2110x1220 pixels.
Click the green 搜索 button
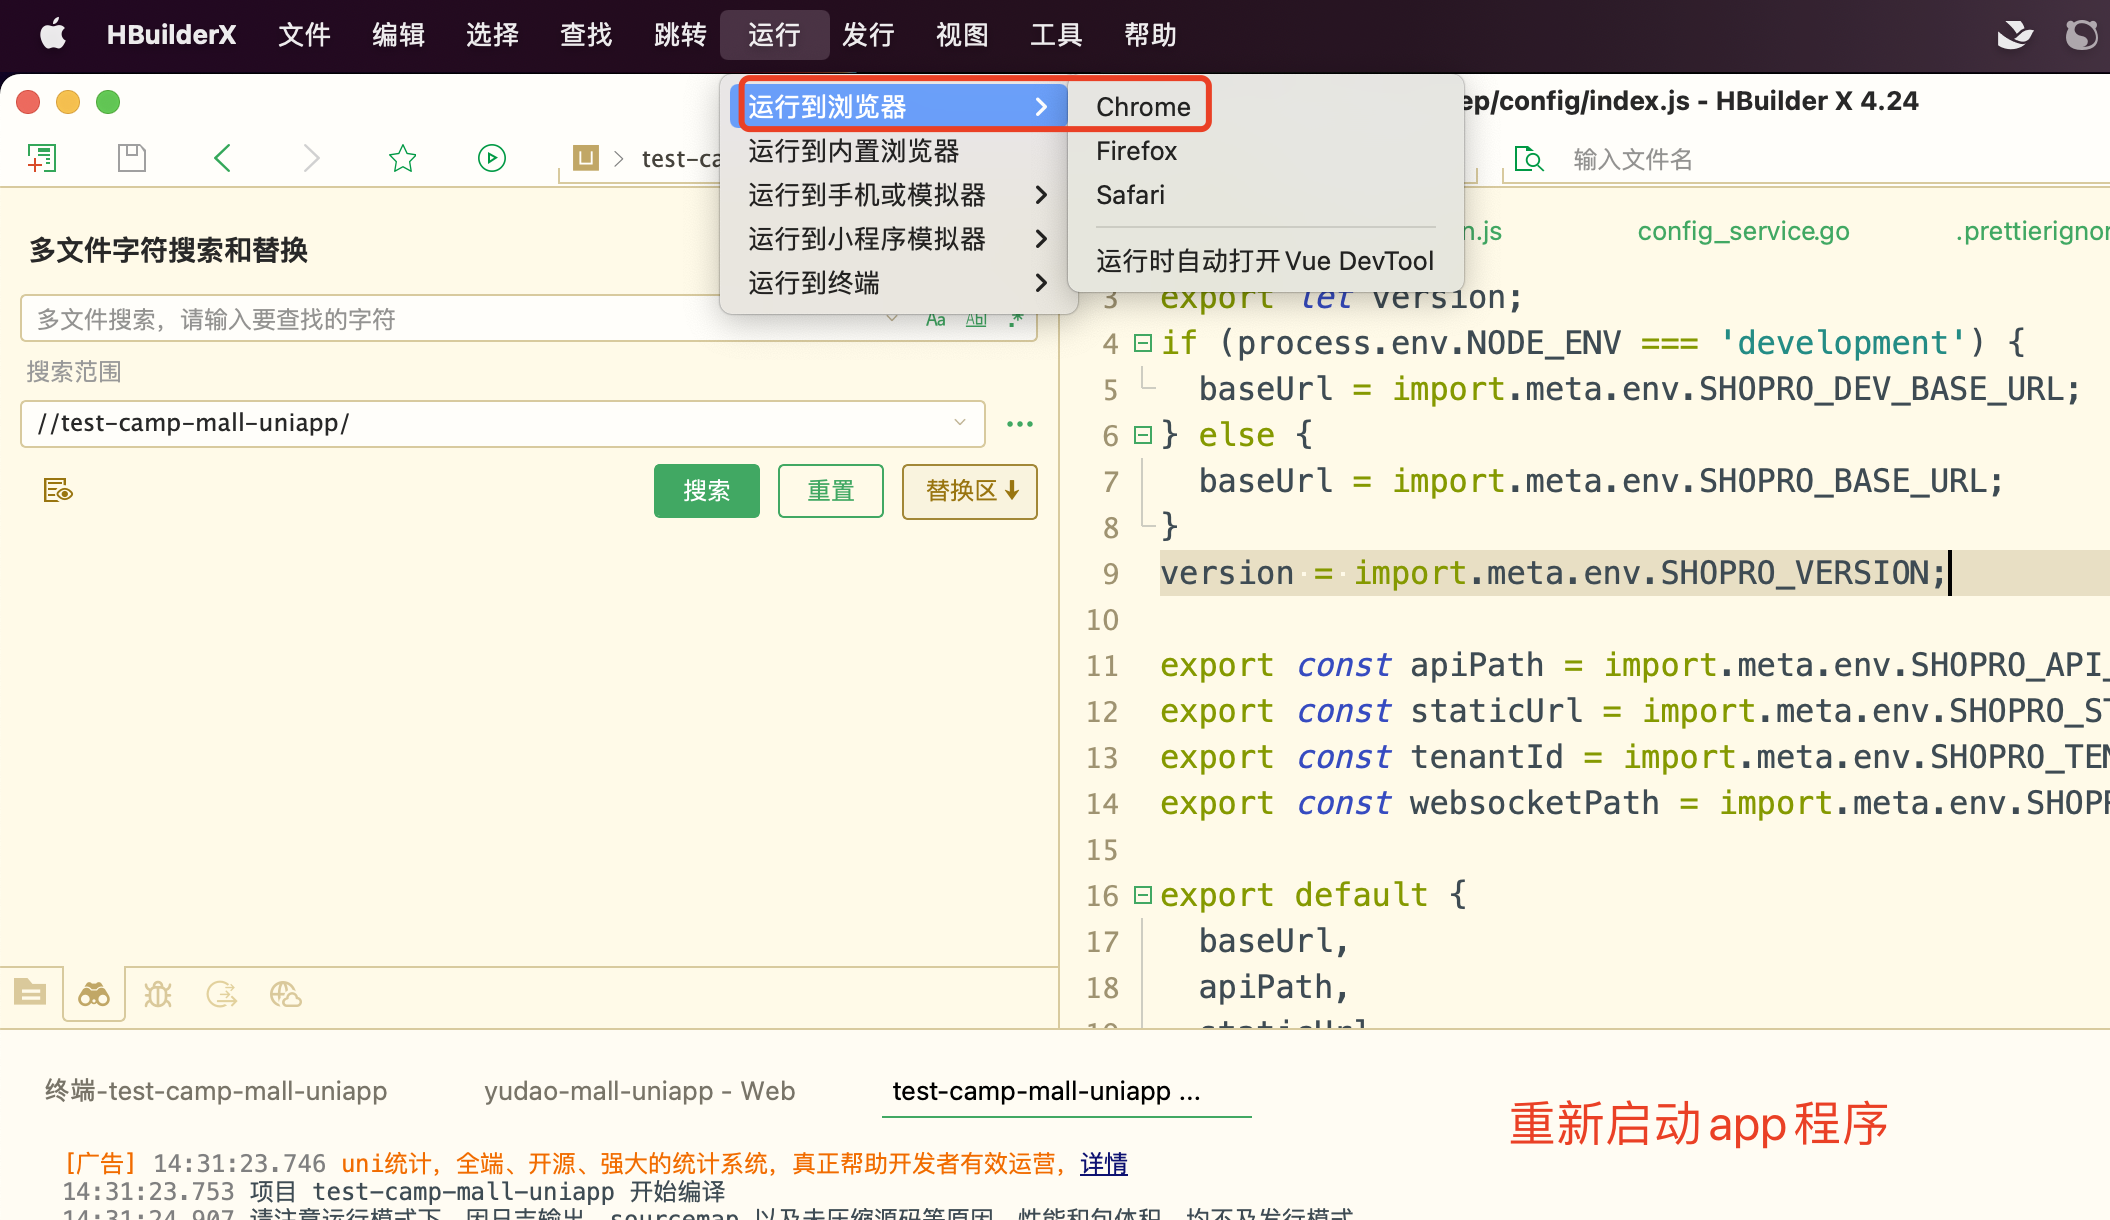click(707, 491)
